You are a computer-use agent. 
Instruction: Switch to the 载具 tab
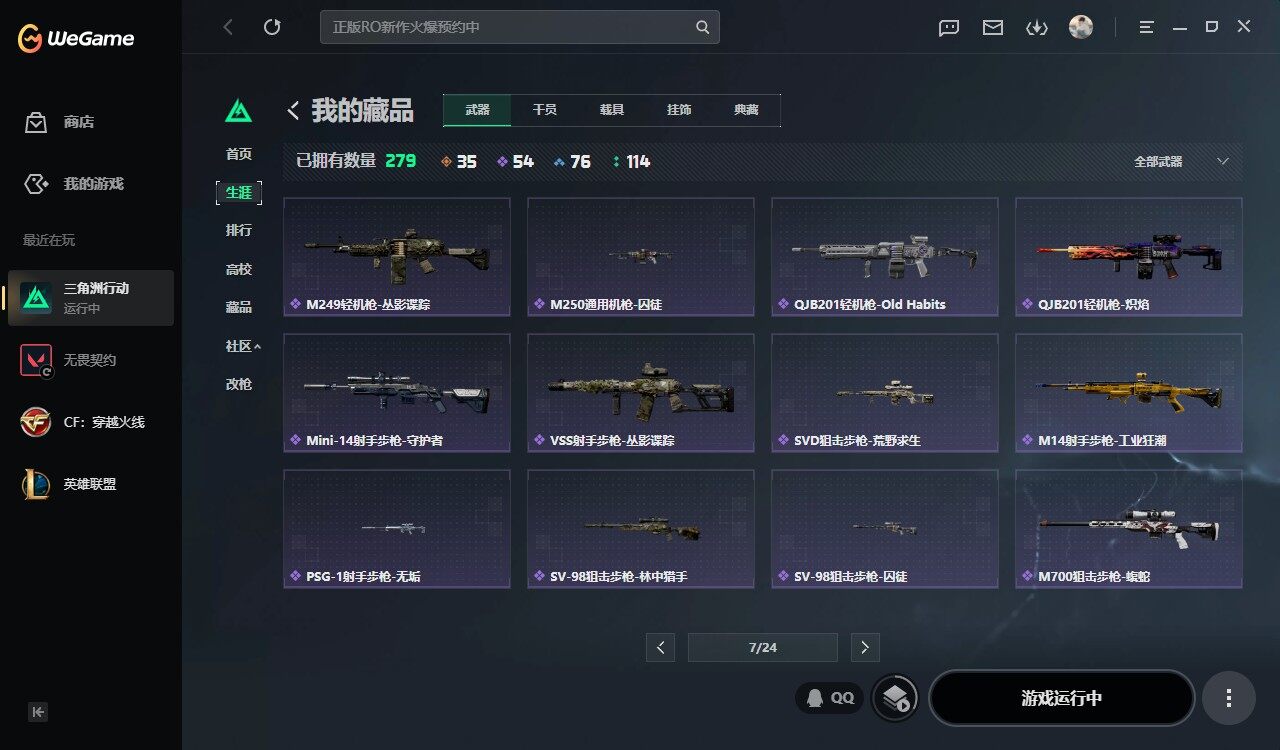pyautogui.click(x=612, y=110)
